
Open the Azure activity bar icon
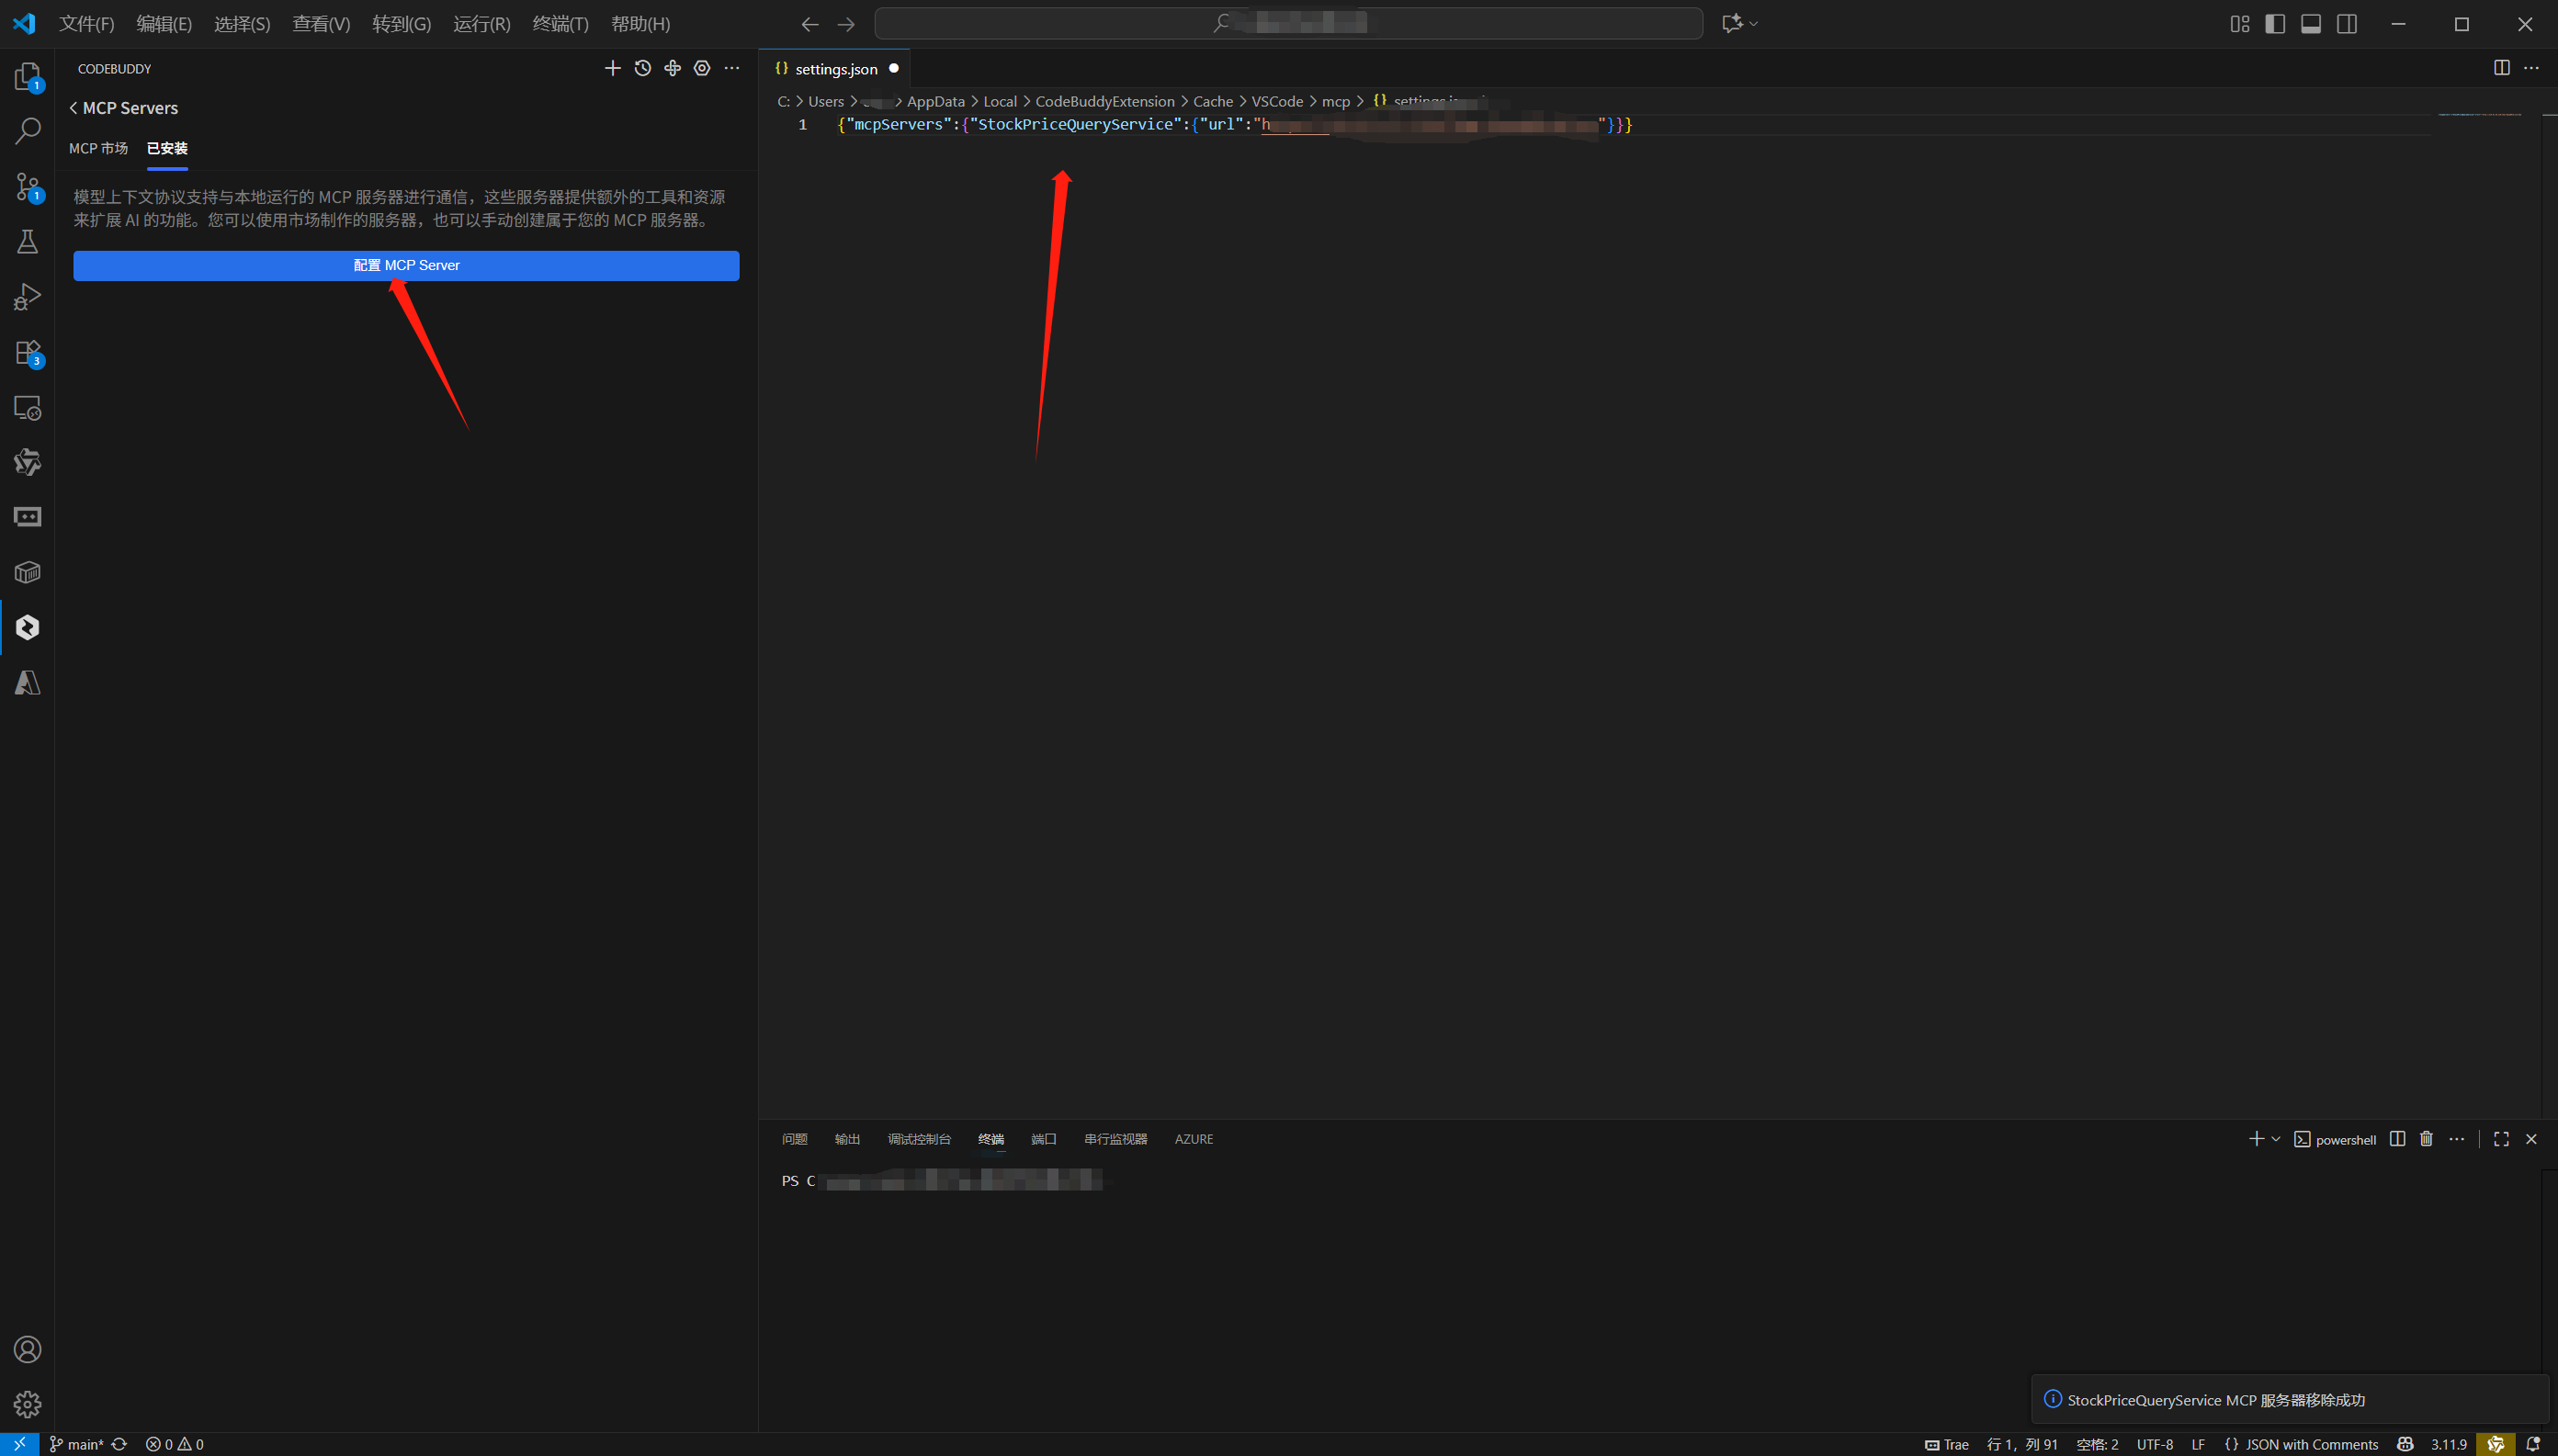point(27,683)
